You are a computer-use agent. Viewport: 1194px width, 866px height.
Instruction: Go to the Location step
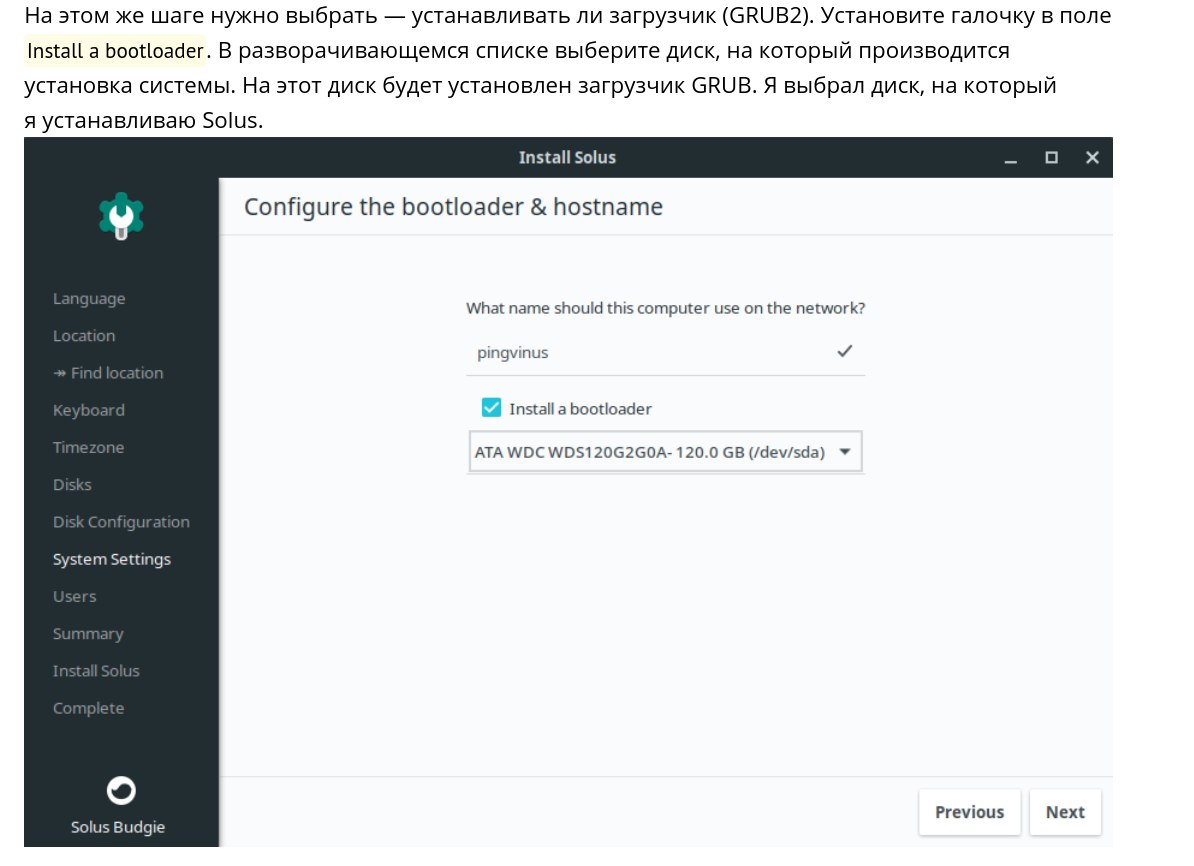click(84, 336)
